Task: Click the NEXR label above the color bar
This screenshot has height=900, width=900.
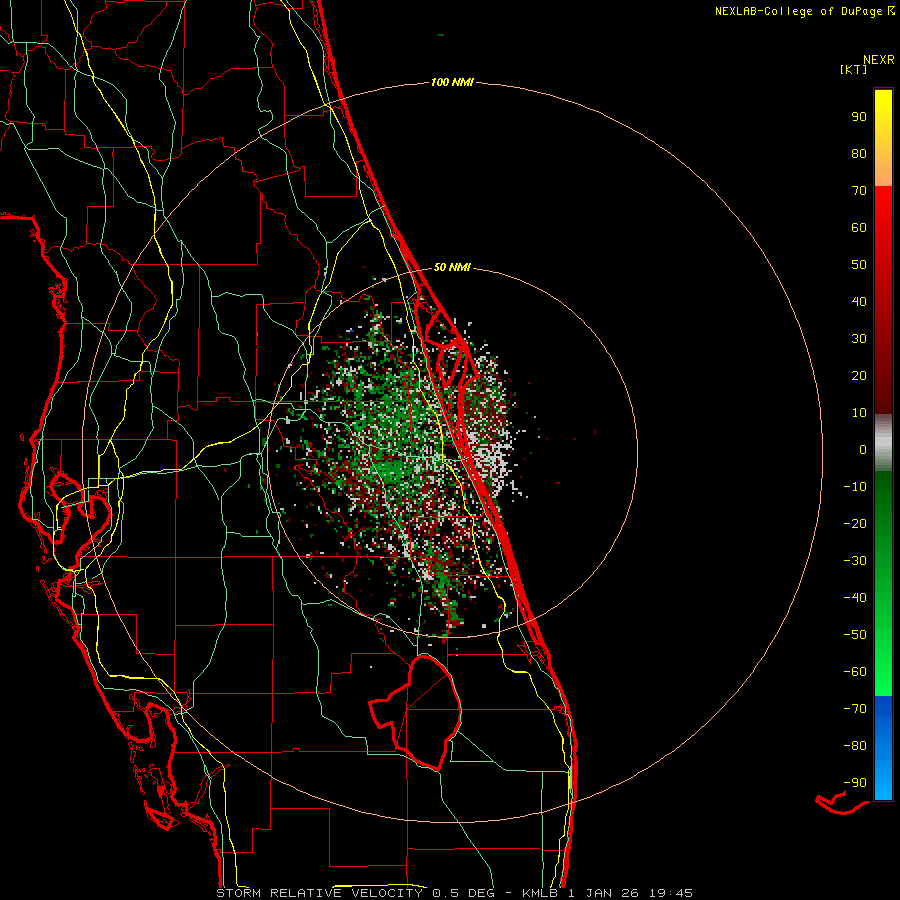Action: tap(879, 60)
